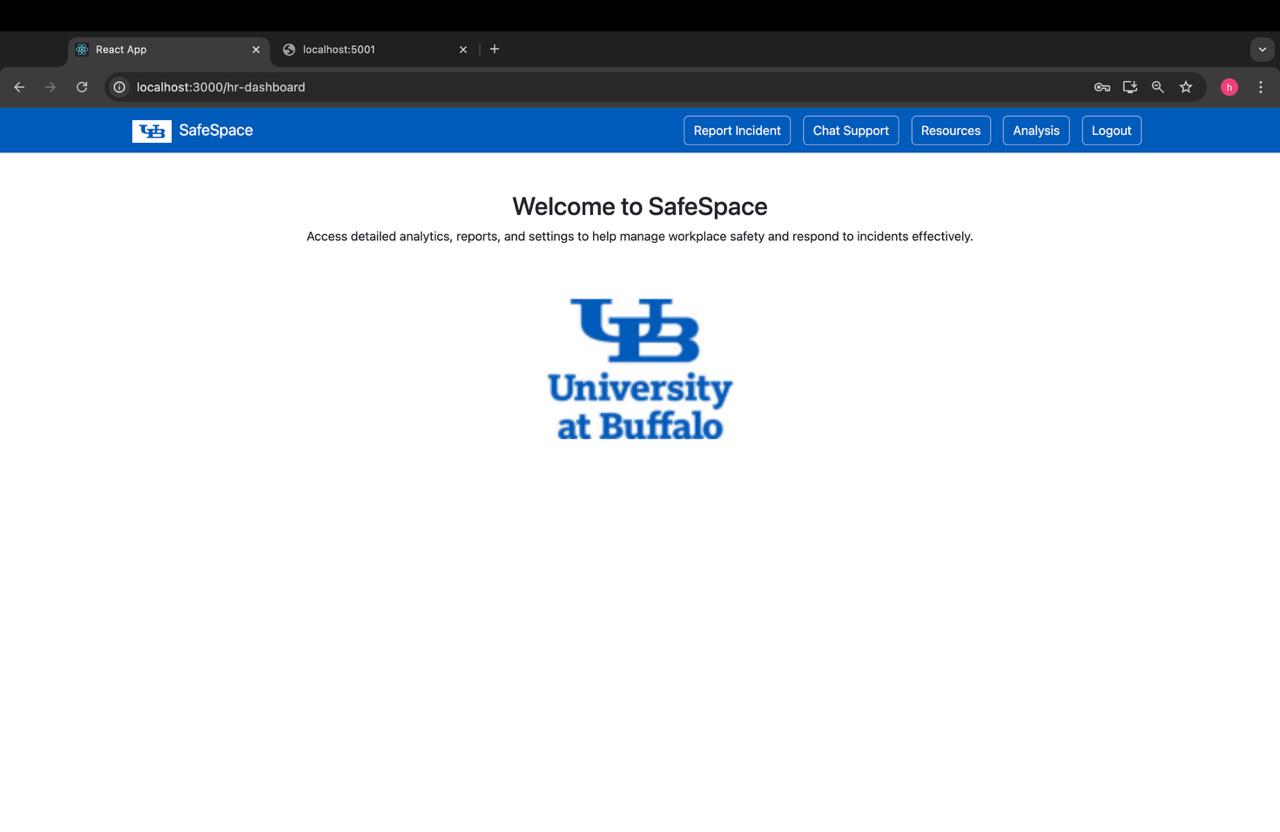
Task: Reload the page with the refresh icon
Action: 82,87
